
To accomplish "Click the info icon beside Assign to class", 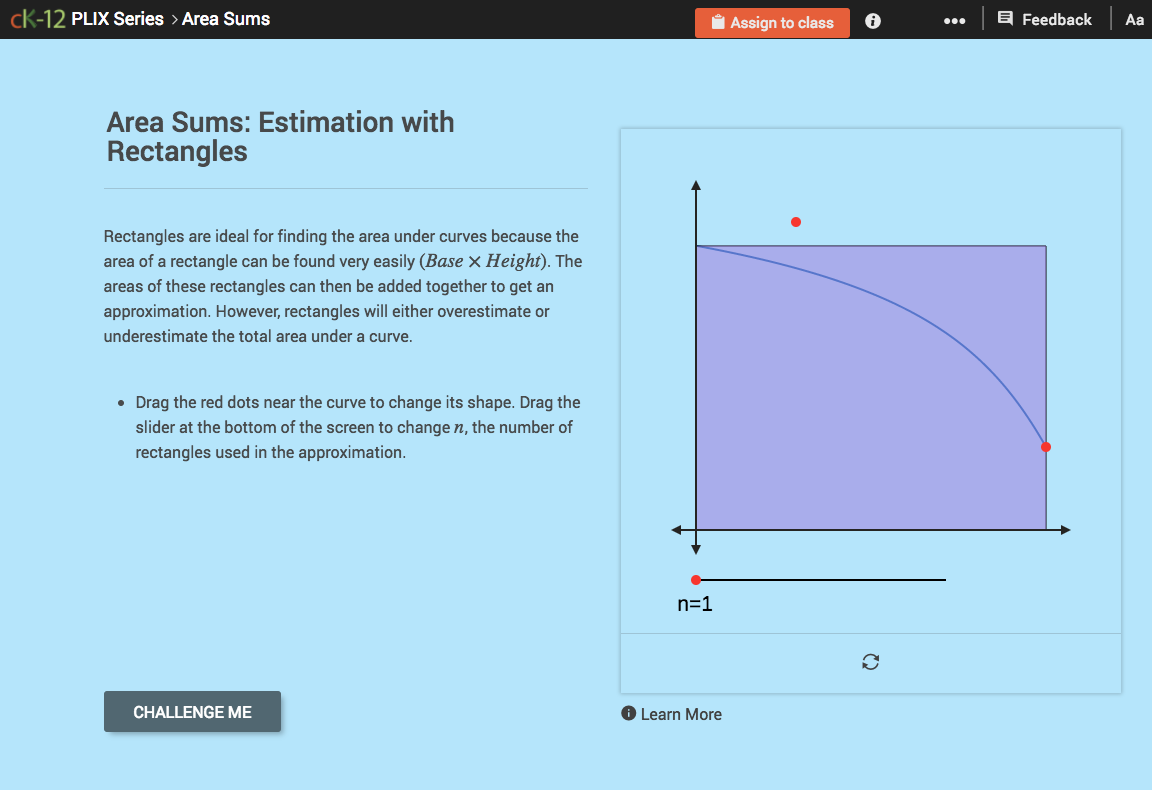I will (x=872, y=20).
